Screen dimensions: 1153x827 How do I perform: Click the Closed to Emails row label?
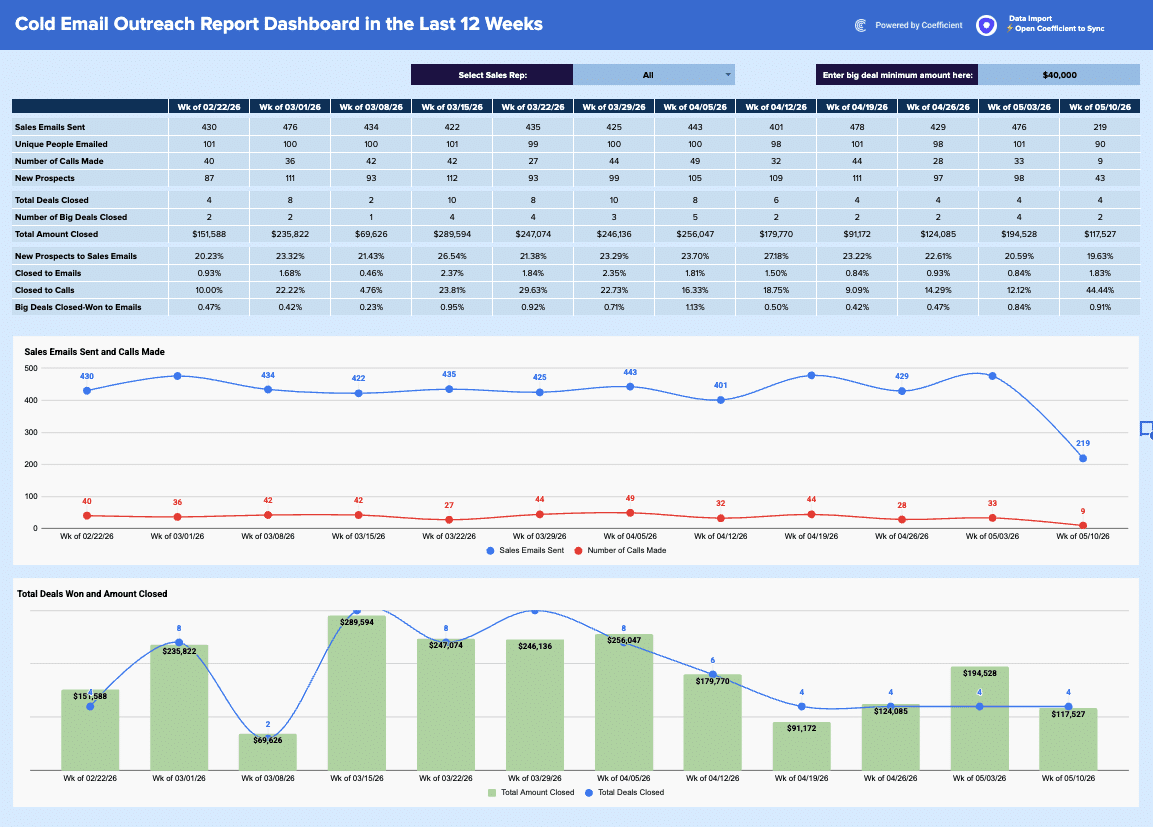tap(48, 273)
